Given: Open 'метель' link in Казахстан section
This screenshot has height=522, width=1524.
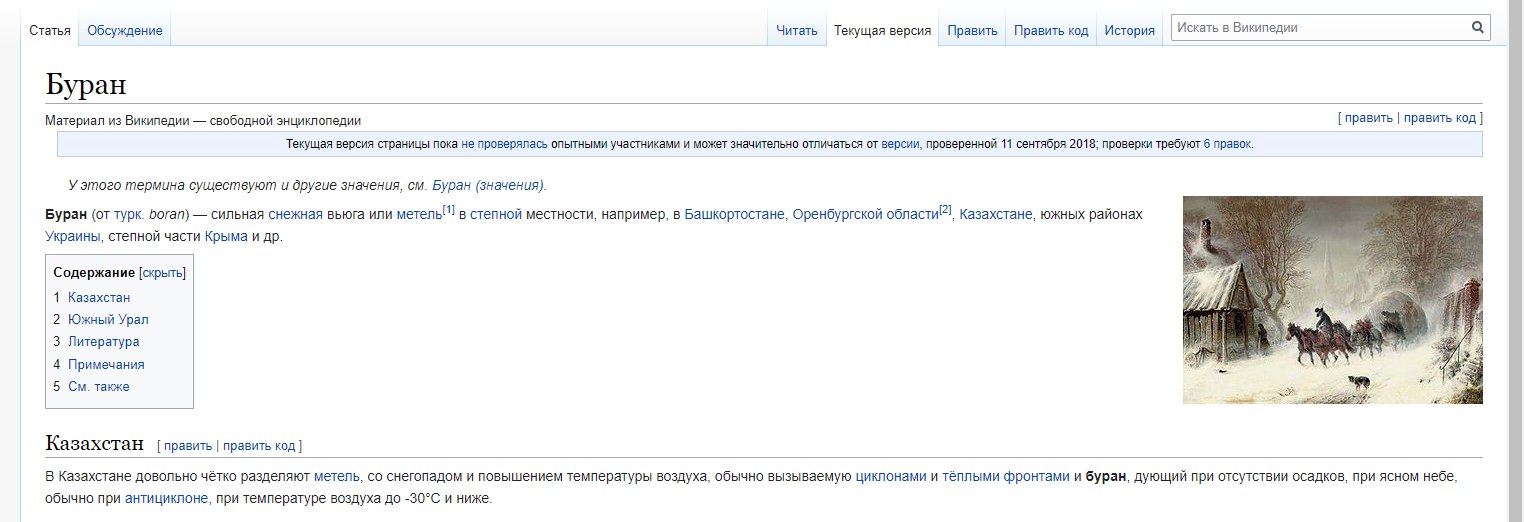Looking at the screenshot, I should (337, 476).
